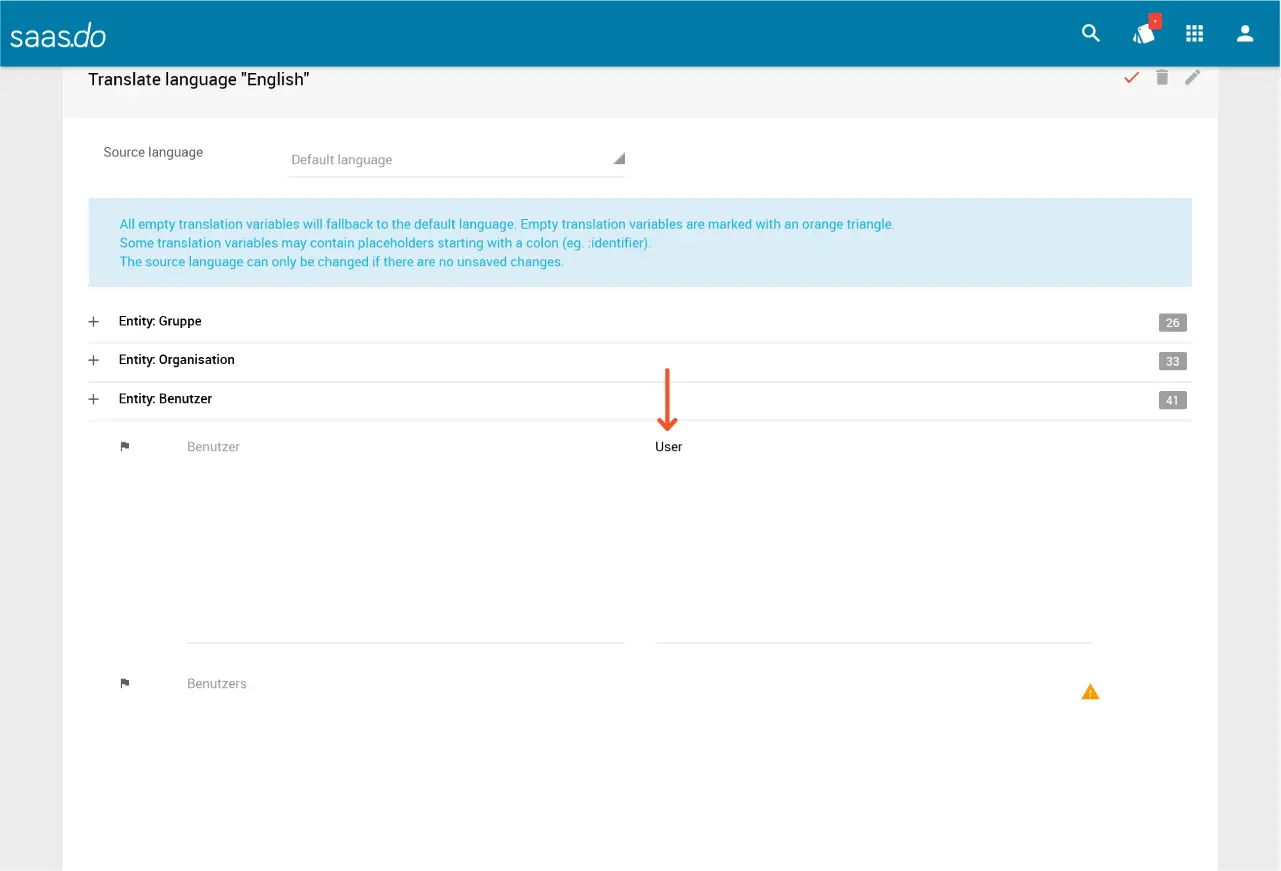Click the flag icon beside Benutzer
This screenshot has height=871, width=1281.
(125, 447)
